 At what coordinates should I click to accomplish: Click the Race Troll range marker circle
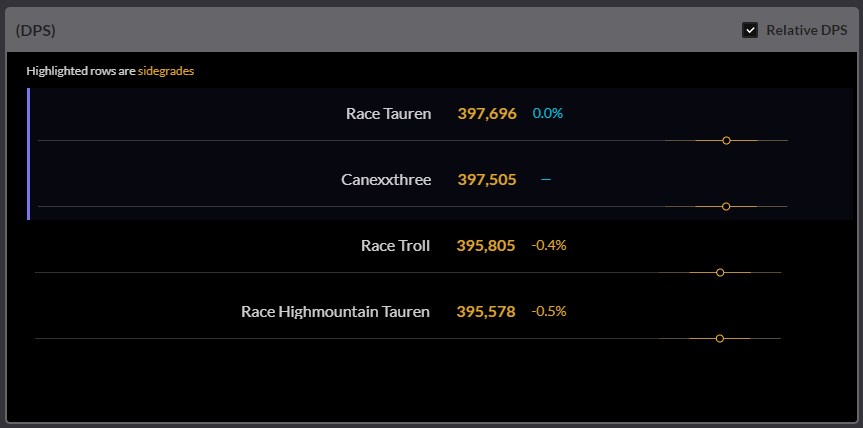click(720, 273)
